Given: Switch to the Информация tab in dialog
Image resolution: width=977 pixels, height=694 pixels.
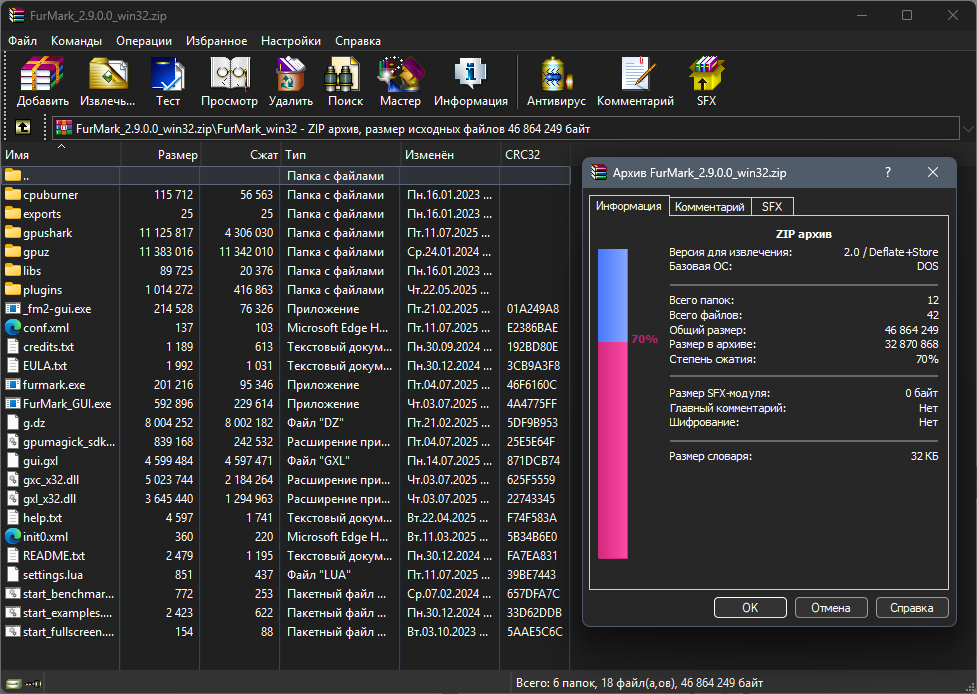Looking at the screenshot, I should (629, 206).
